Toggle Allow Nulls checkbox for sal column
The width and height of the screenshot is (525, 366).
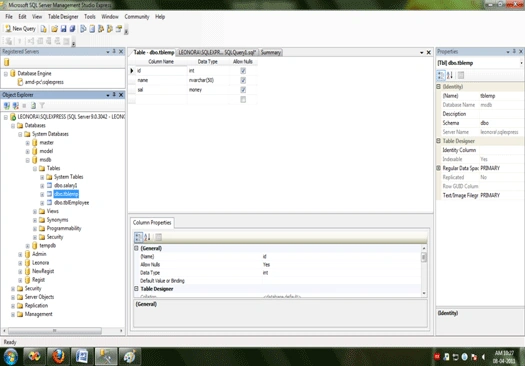point(243,90)
